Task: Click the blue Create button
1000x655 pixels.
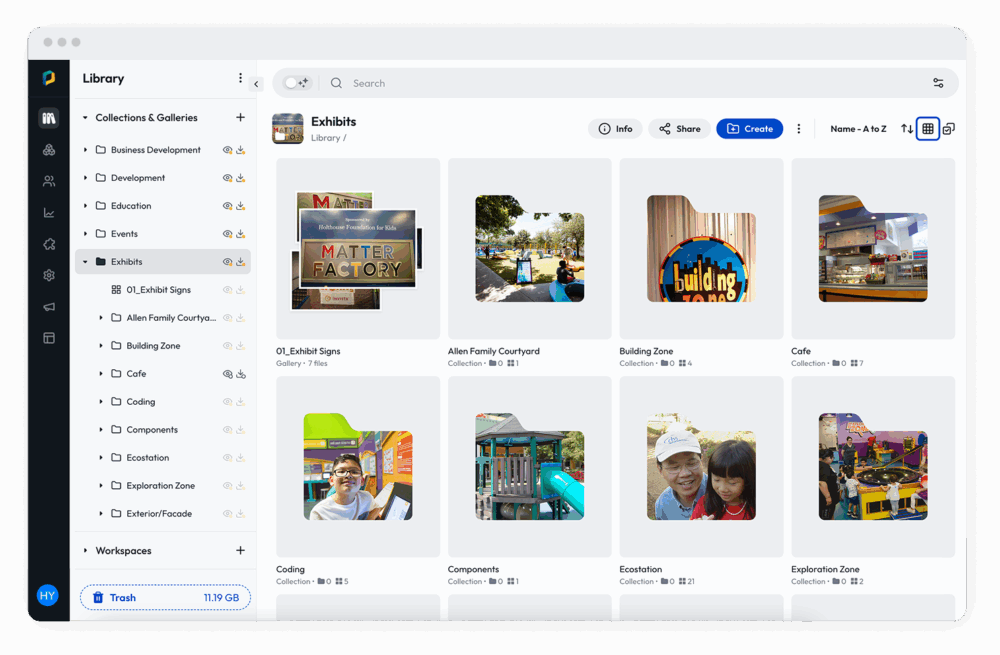Action: point(749,129)
